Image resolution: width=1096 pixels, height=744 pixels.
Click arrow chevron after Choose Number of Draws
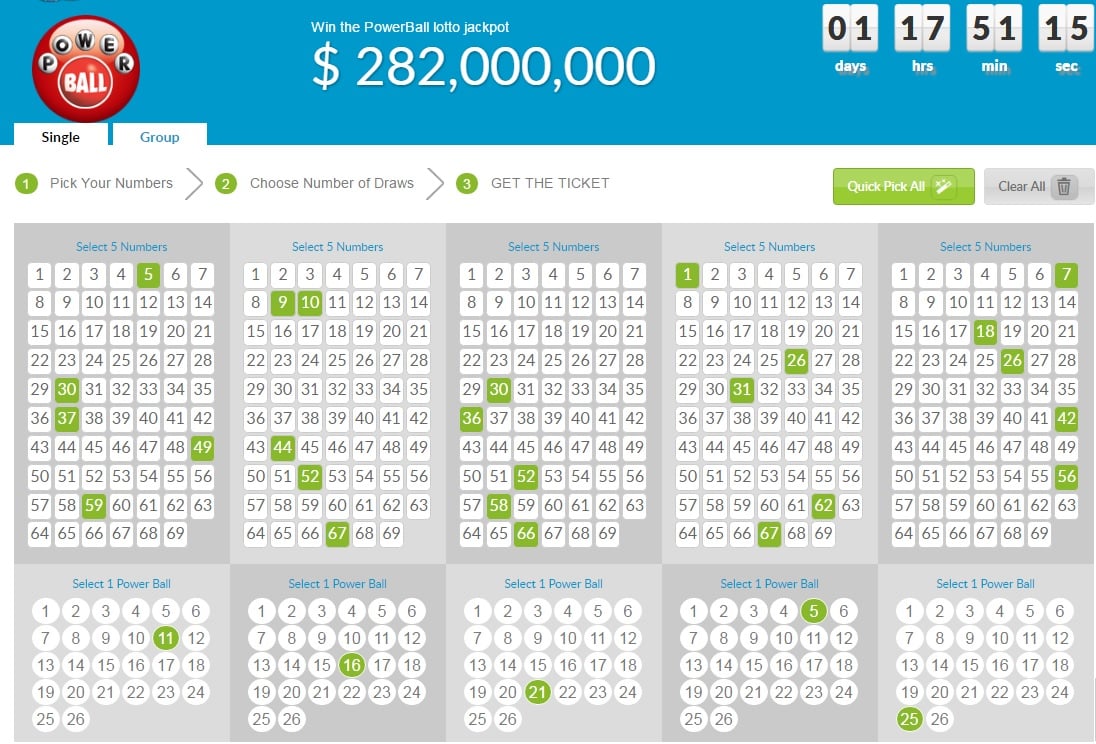435,184
